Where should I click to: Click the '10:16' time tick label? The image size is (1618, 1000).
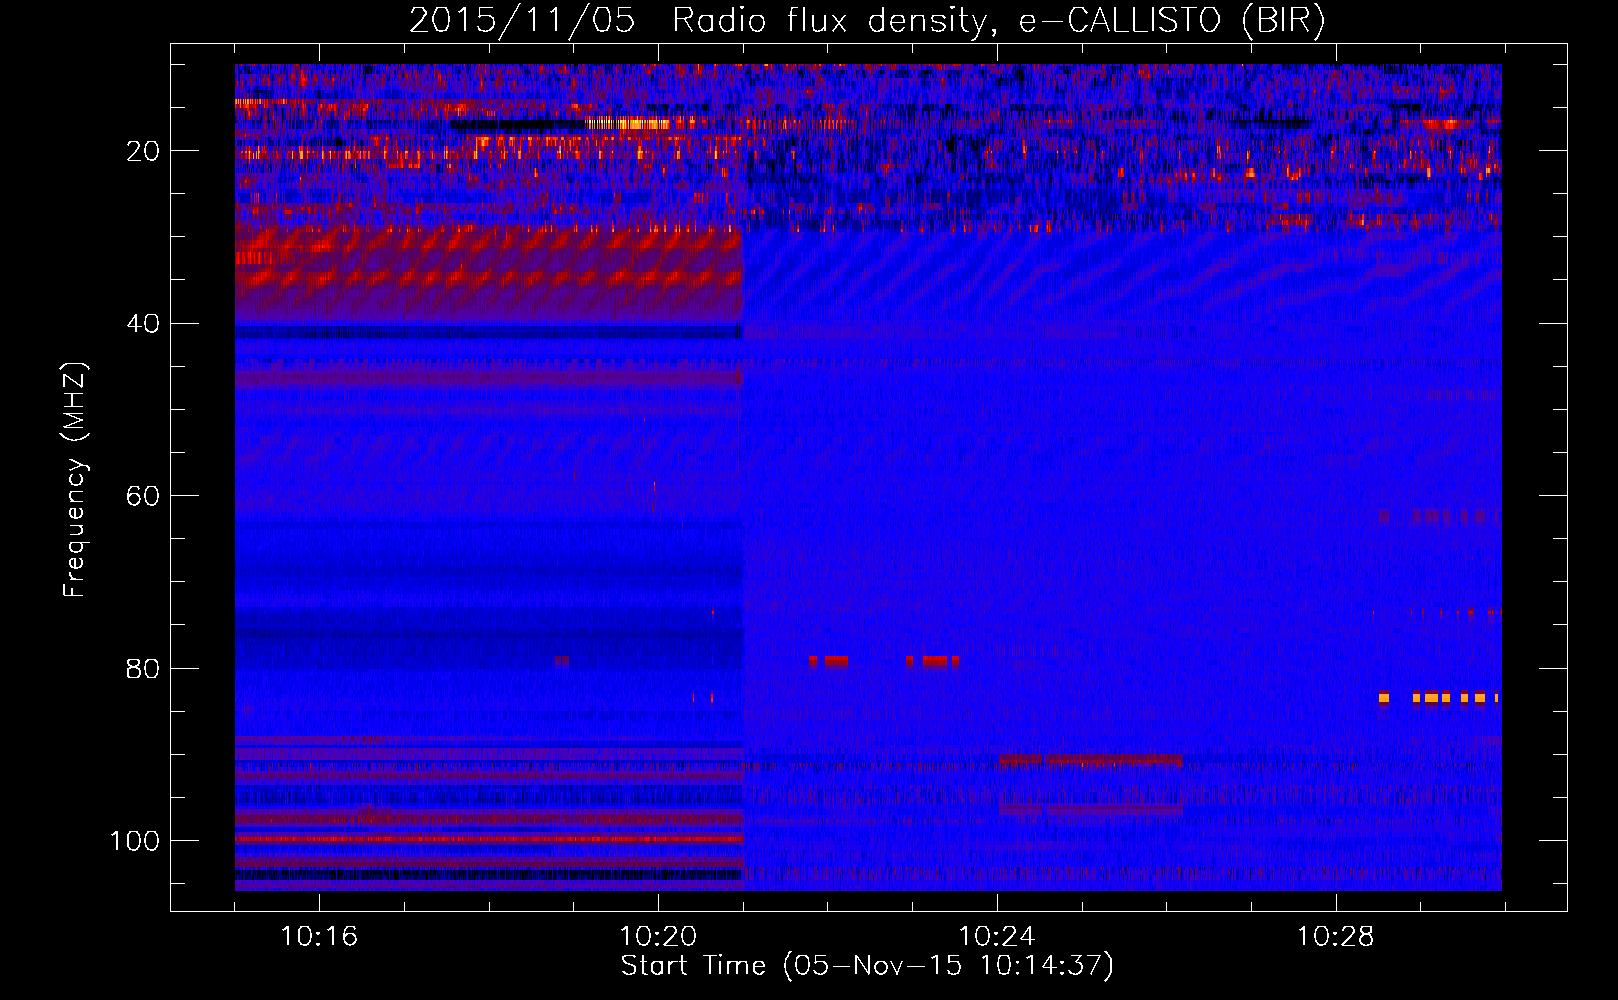tap(319, 937)
